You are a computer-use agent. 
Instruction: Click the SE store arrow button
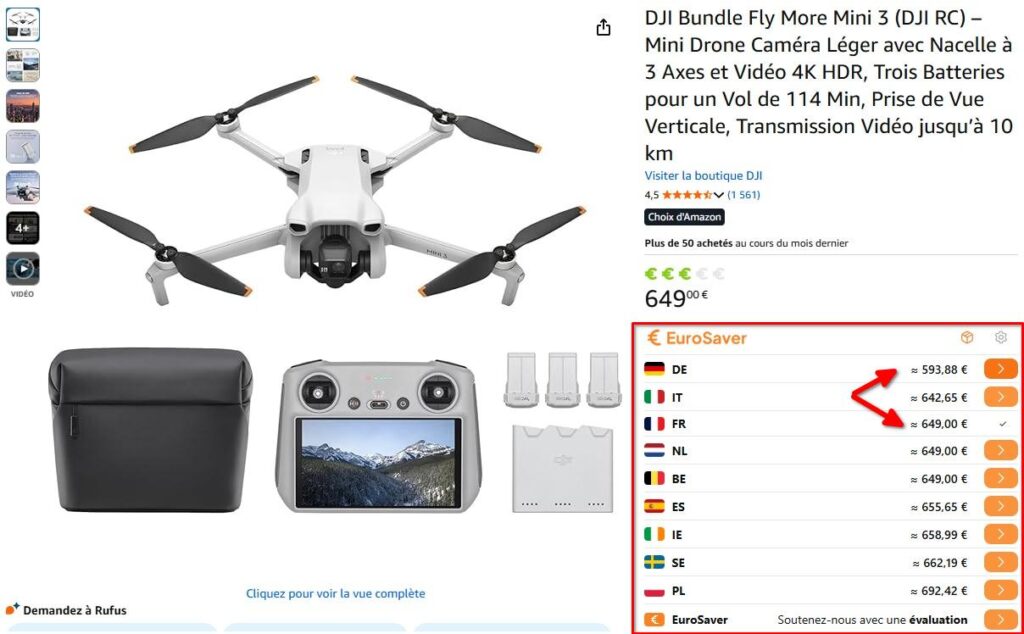(1001, 562)
